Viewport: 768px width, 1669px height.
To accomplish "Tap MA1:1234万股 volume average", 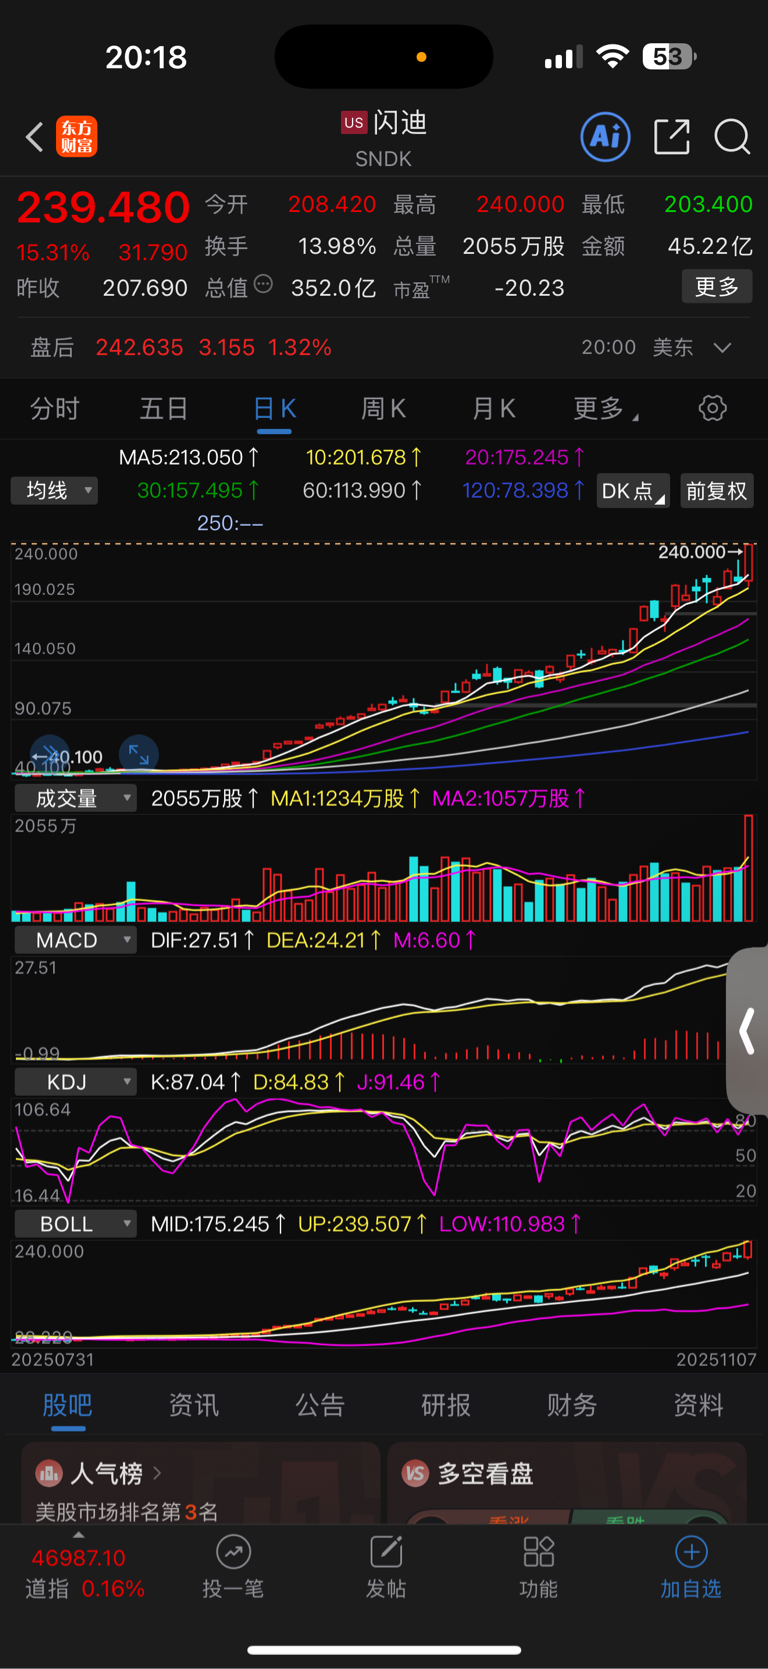I will click(346, 798).
